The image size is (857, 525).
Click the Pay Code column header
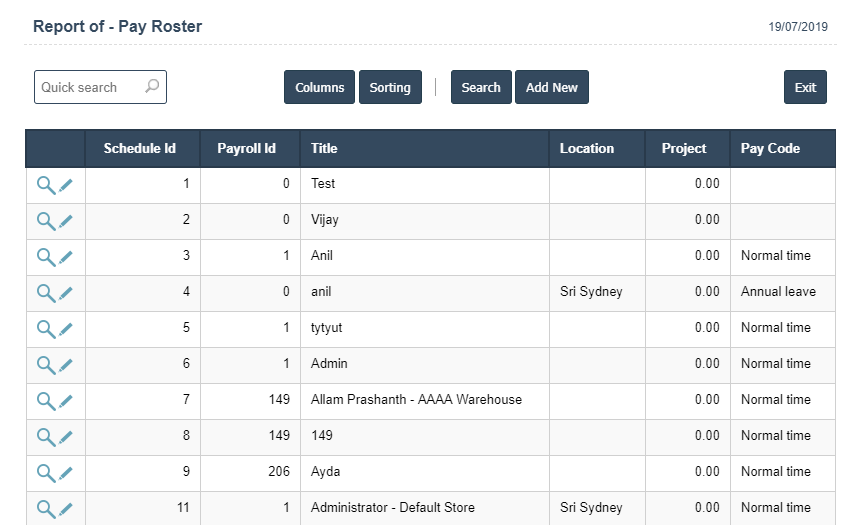(x=770, y=148)
